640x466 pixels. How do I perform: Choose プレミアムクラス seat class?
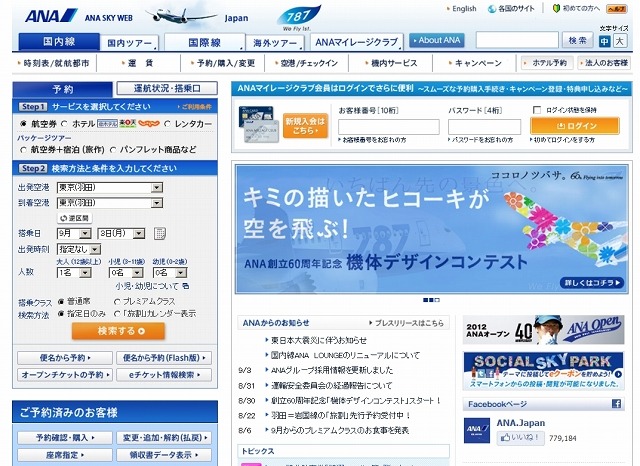coord(117,302)
